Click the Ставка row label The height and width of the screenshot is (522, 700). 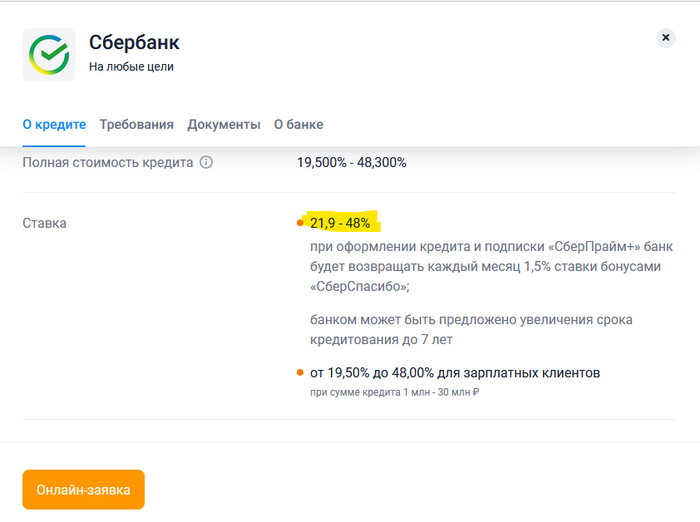[45, 223]
